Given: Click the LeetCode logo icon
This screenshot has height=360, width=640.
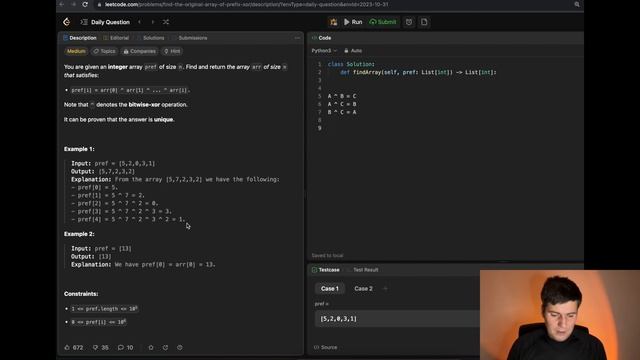Looking at the screenshot, I should [x=67, y=22].
